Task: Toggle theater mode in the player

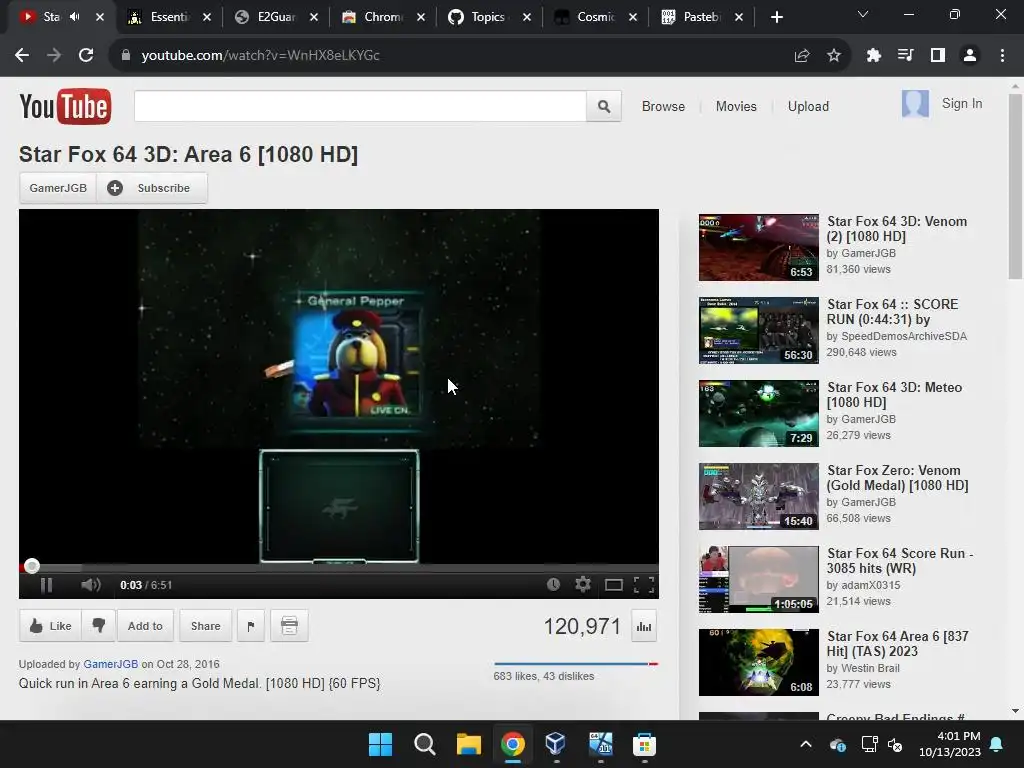Action: pos(613,585)
